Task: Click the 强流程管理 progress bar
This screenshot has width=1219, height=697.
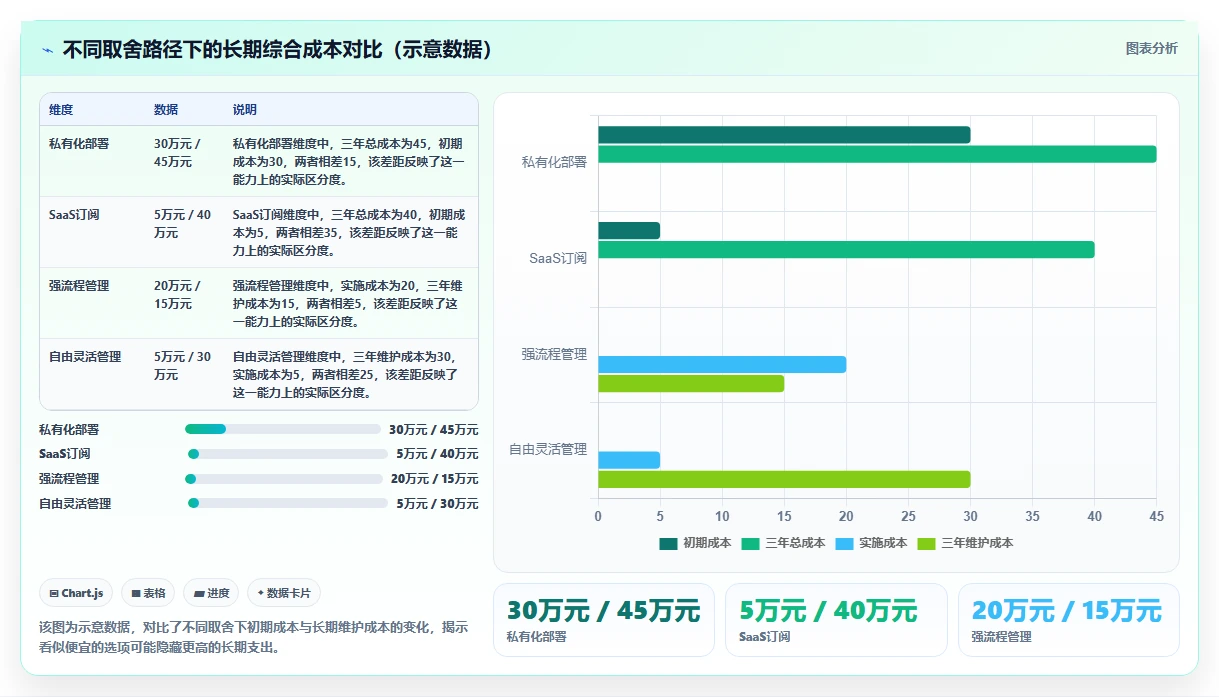Action: (x=283, y=479)
